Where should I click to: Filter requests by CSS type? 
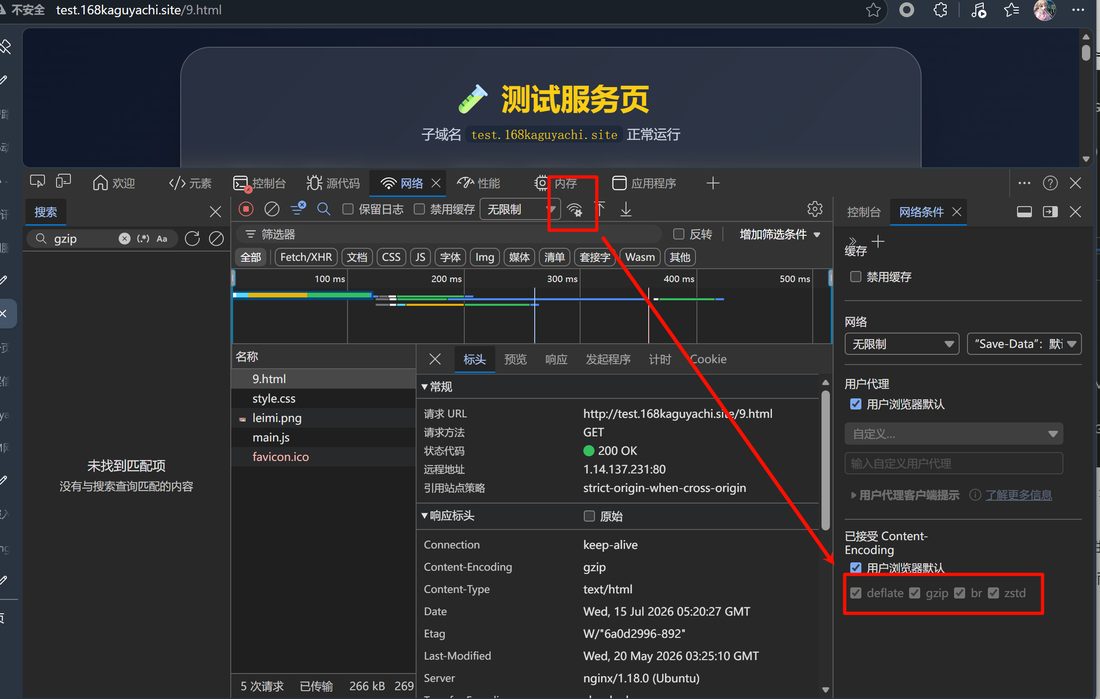click(x=391, y=257)
